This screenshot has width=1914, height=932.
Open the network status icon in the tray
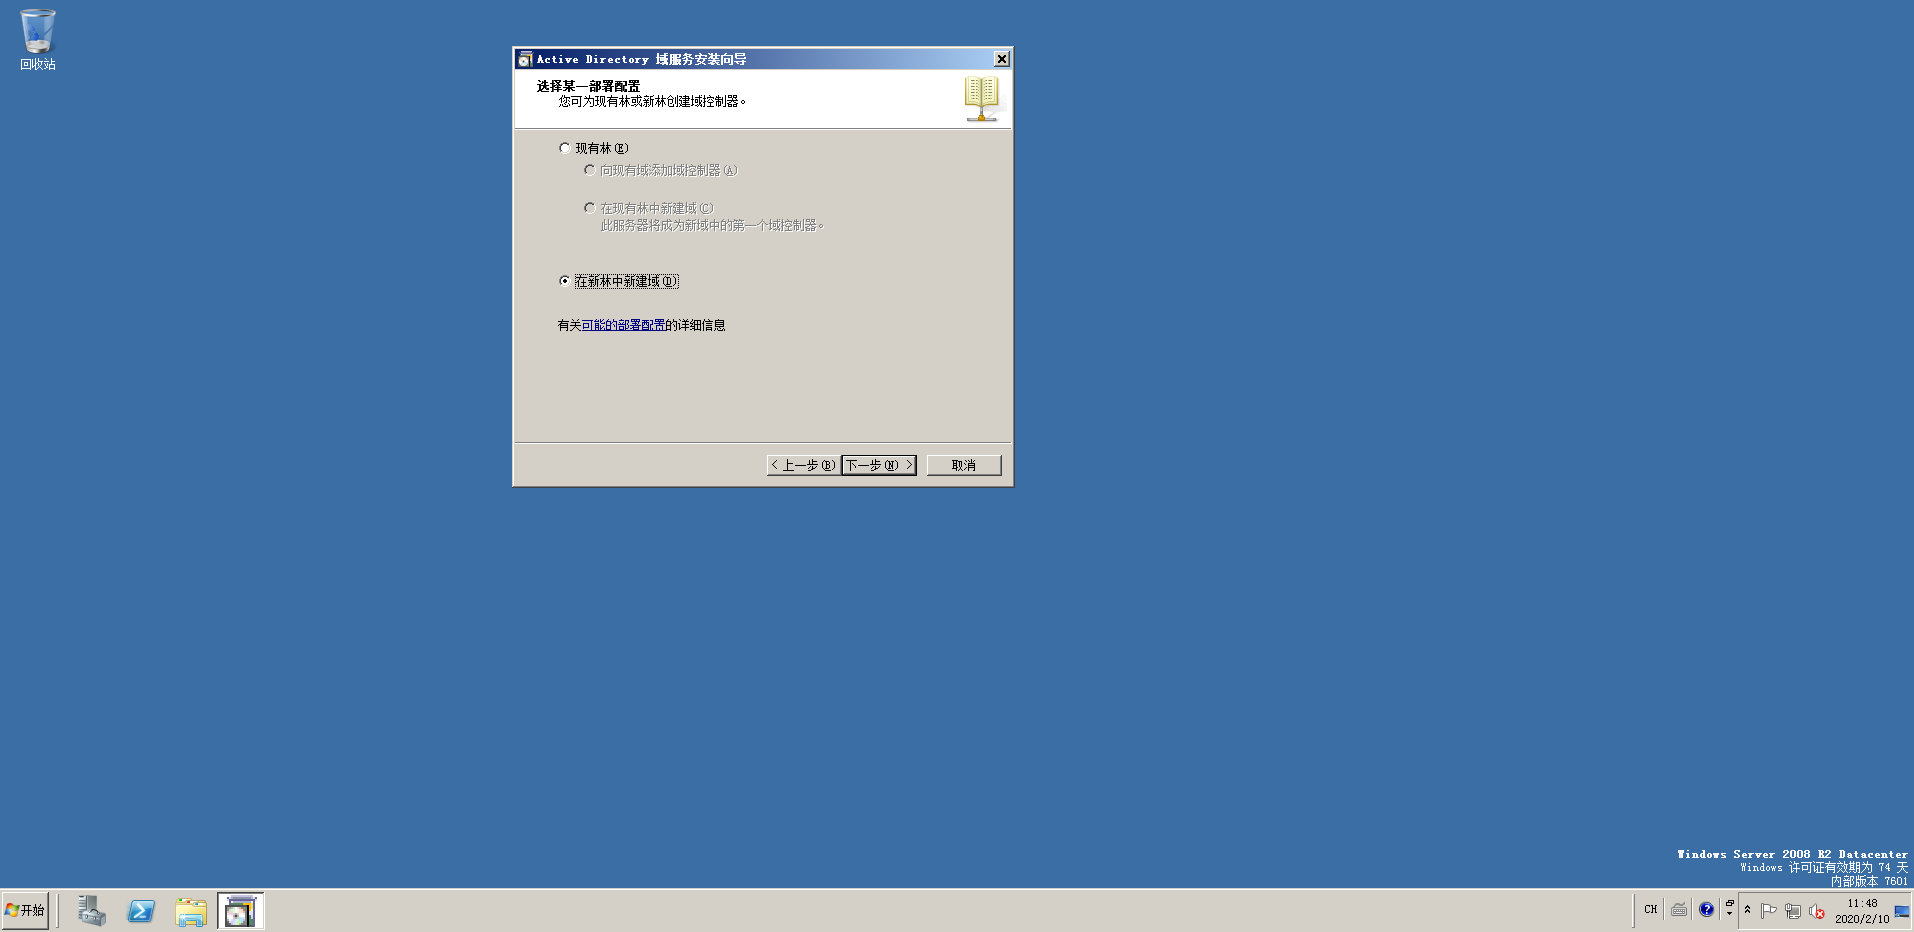click(1793, 910)
